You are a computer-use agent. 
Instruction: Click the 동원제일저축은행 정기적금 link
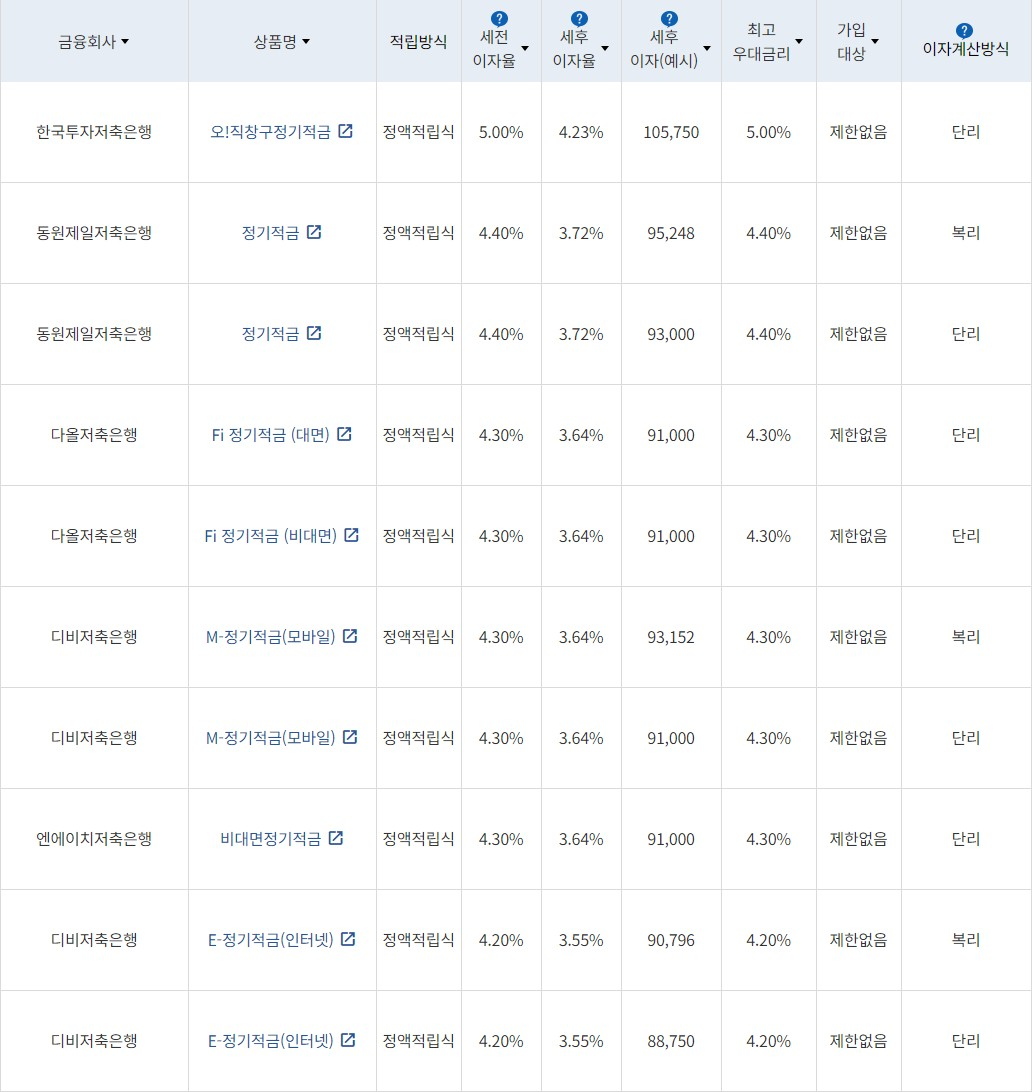(272, 232)
